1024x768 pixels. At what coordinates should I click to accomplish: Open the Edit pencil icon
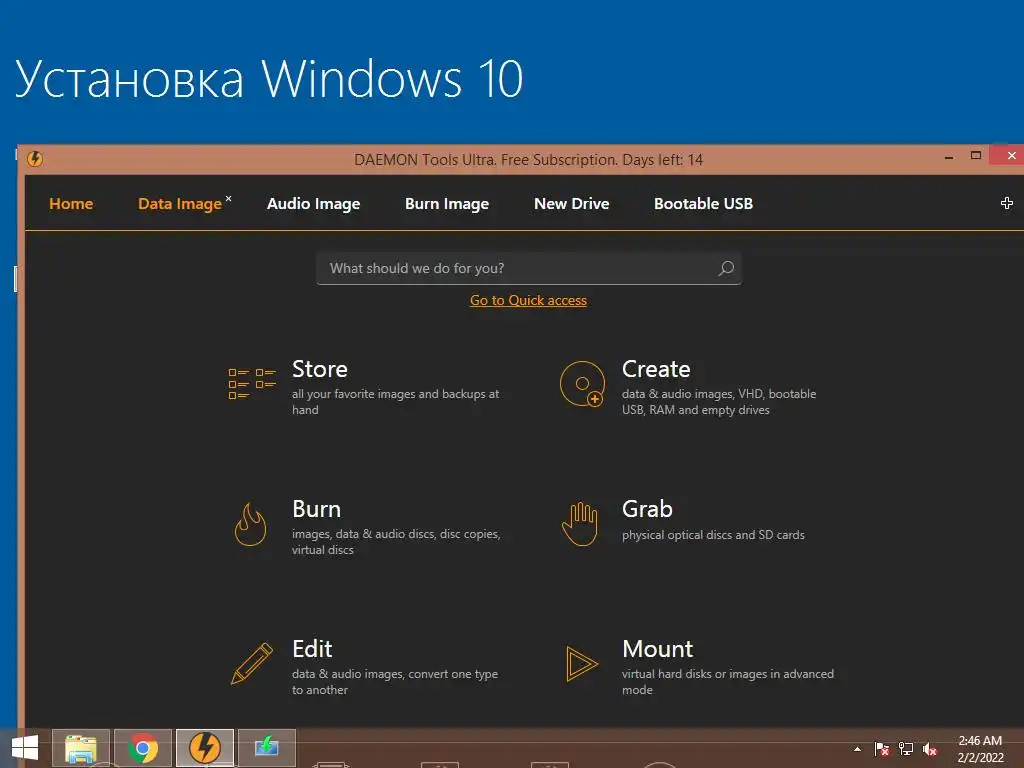252,664
